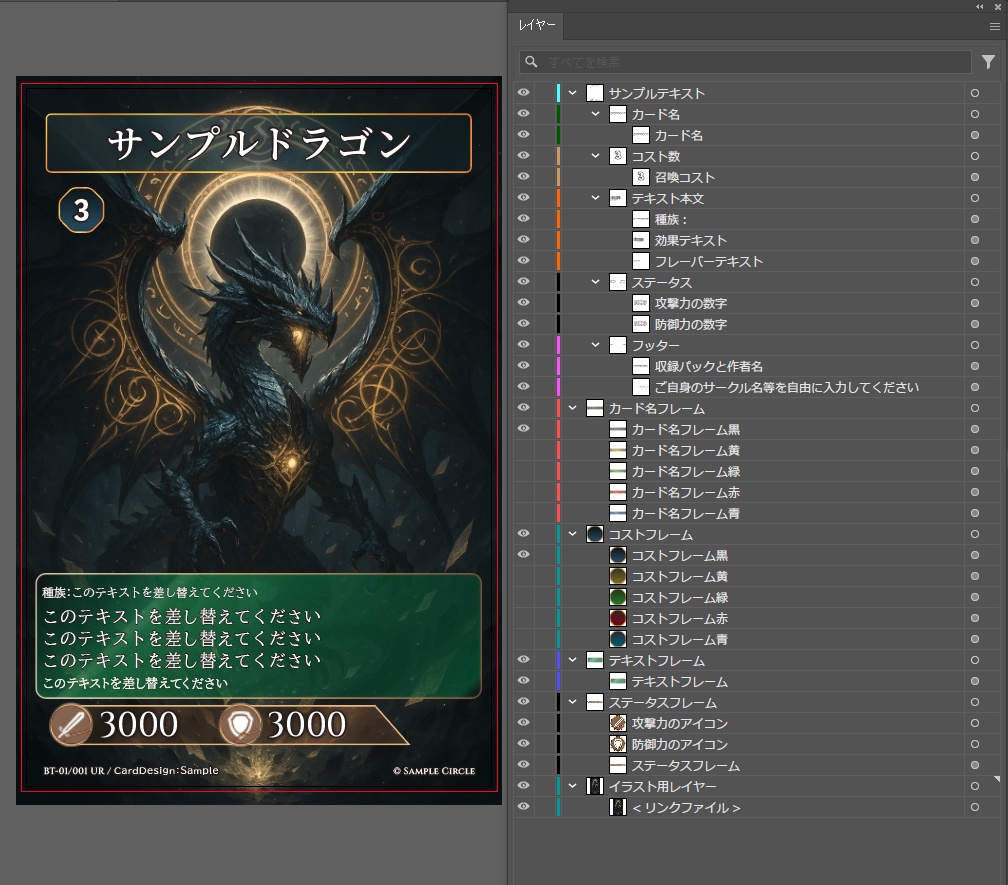Collapse the サンプルテキスト layer group

(573, 93)
